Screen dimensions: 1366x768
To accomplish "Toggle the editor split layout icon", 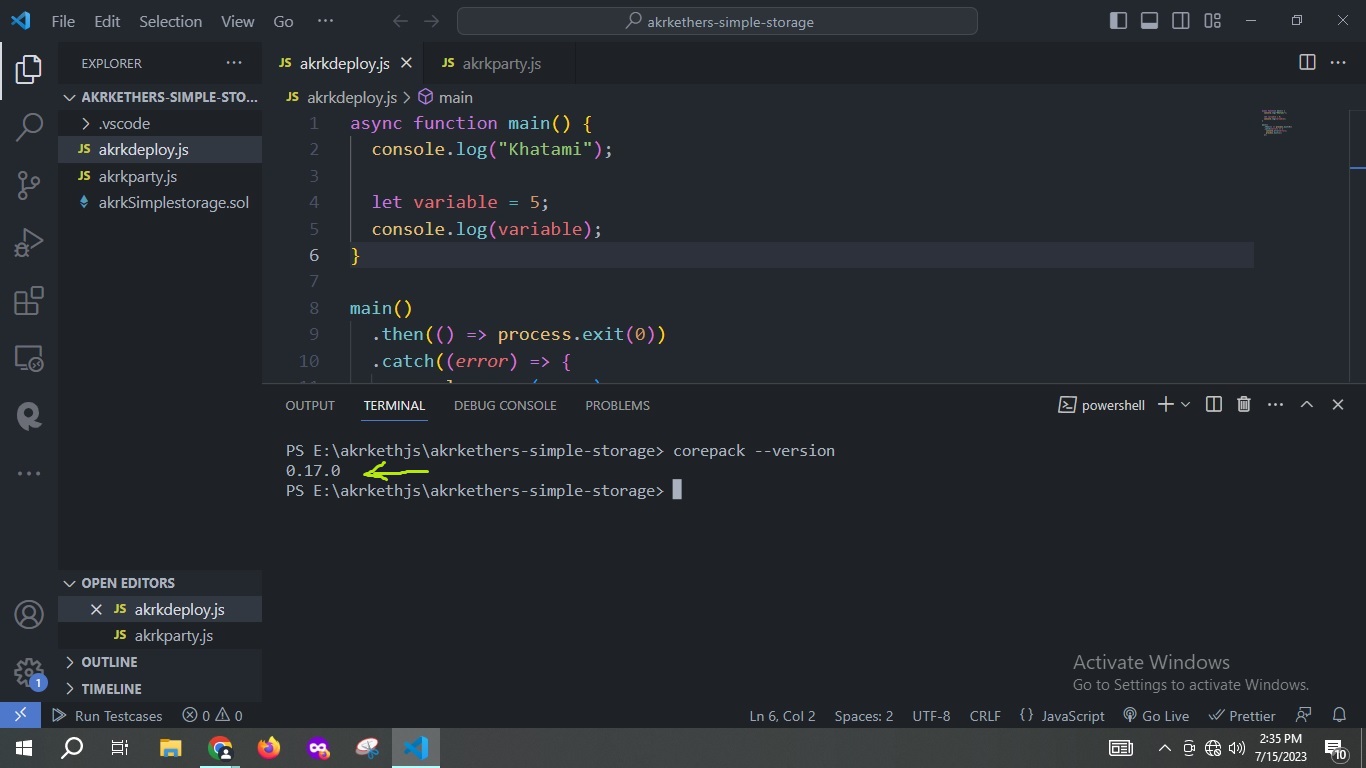I will point(1306,62).
